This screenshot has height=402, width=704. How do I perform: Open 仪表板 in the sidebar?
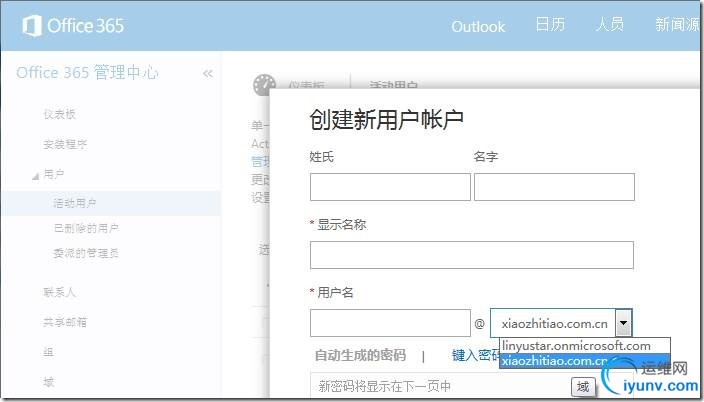pos(59,114)
